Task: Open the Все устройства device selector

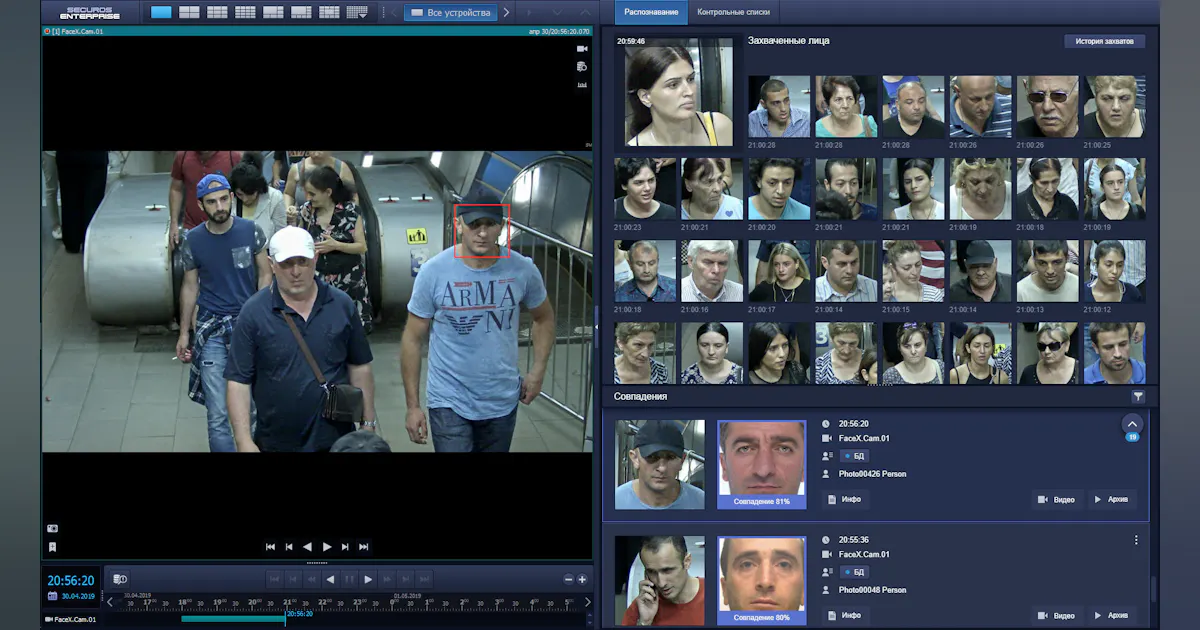Action: tap(451, 12)
